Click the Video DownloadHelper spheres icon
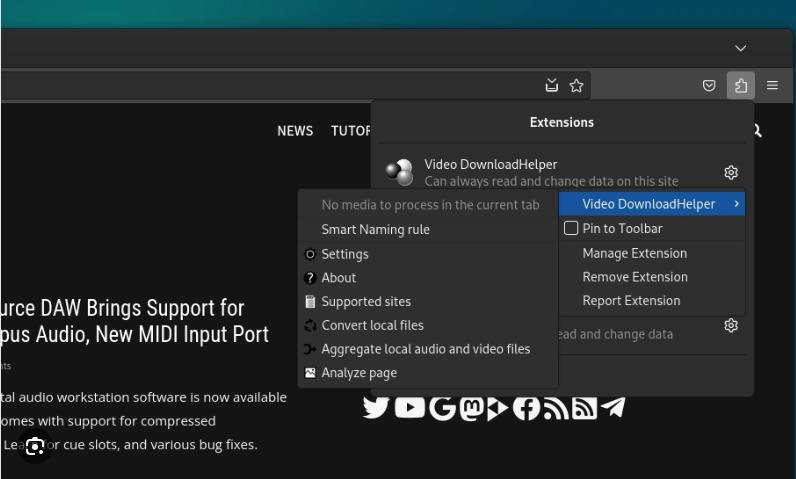Viewport: 796px width, 479px height. 400,172
